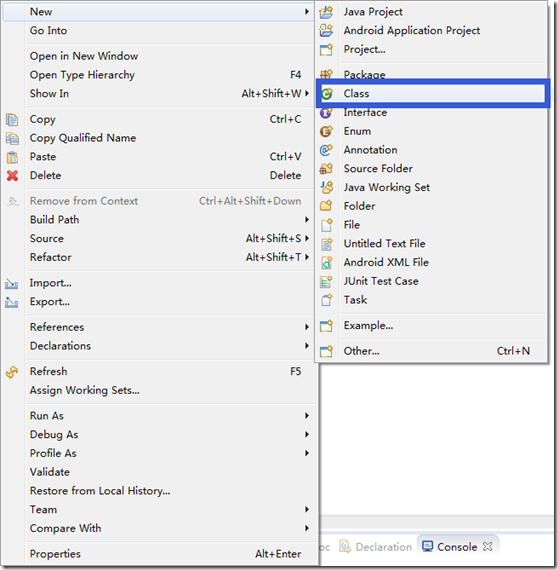Click the Copy Qualified Name icon
Viewport: 558px width, 570px height.
point(12,139)
